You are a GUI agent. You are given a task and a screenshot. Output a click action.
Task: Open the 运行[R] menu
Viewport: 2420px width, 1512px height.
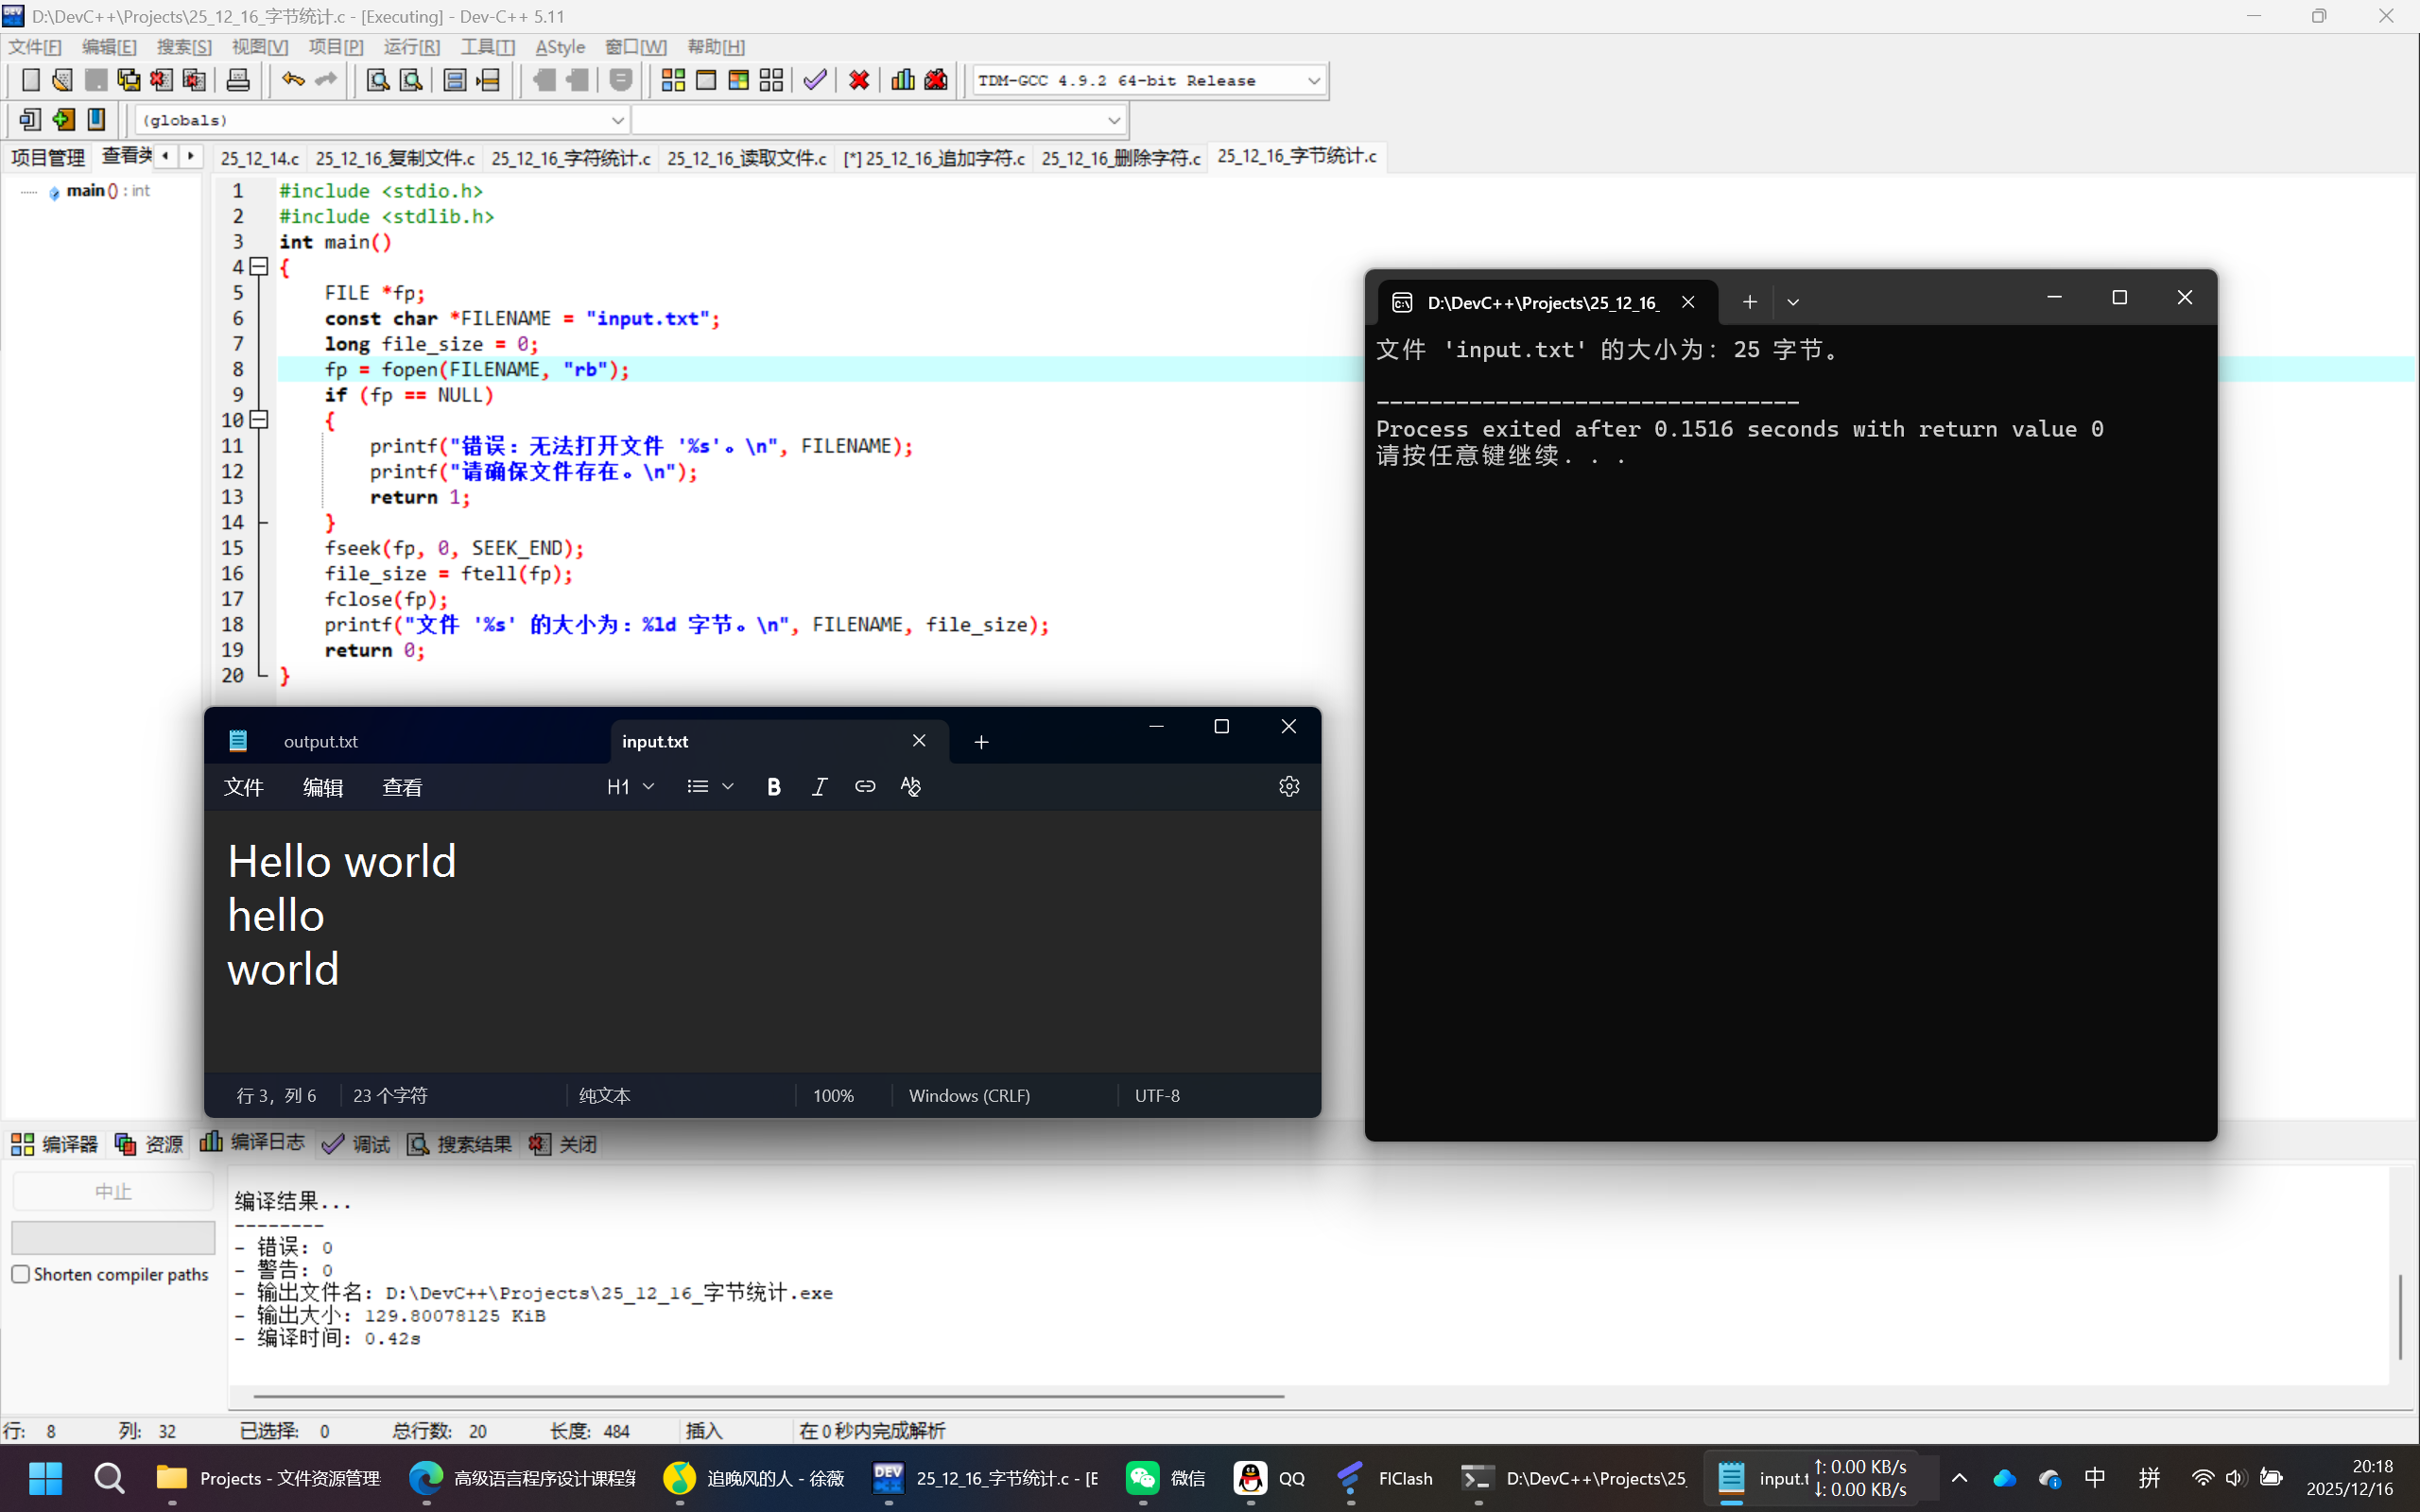(411, 47)
